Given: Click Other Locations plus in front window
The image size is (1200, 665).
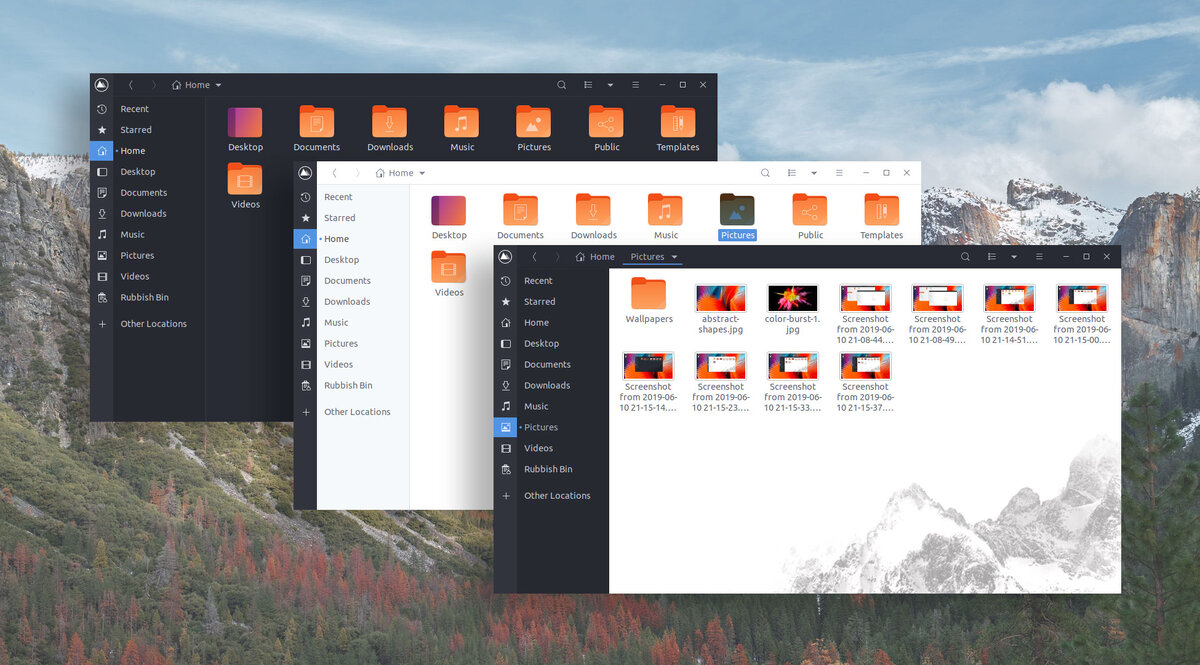Looking at the screenshot, I should (x=506, y=496).
